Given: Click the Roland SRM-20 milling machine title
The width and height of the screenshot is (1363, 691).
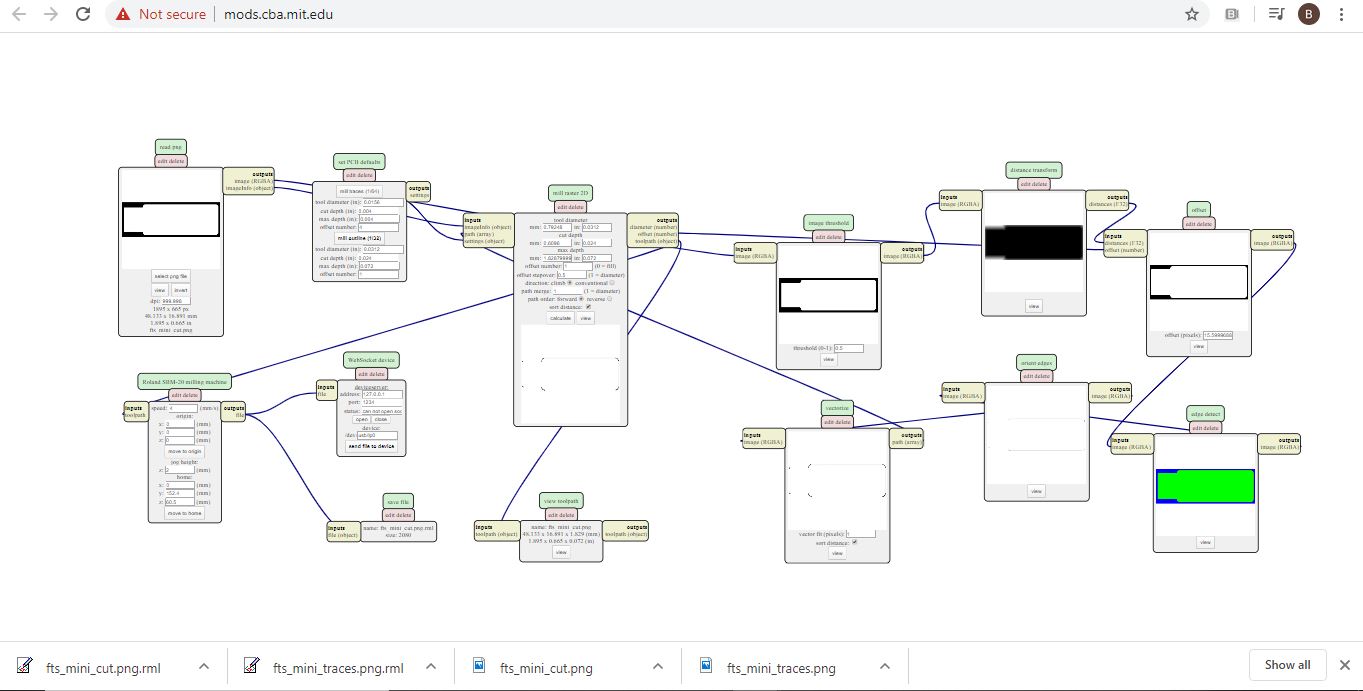Looking at the screenshot, I should (185, 381).
